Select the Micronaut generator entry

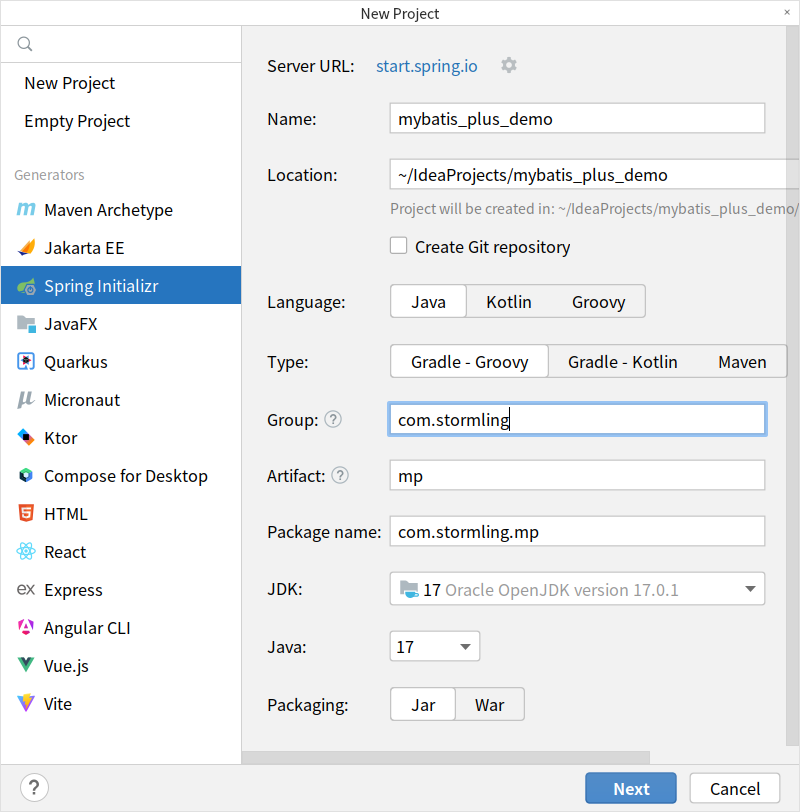[x=121, y=399]
